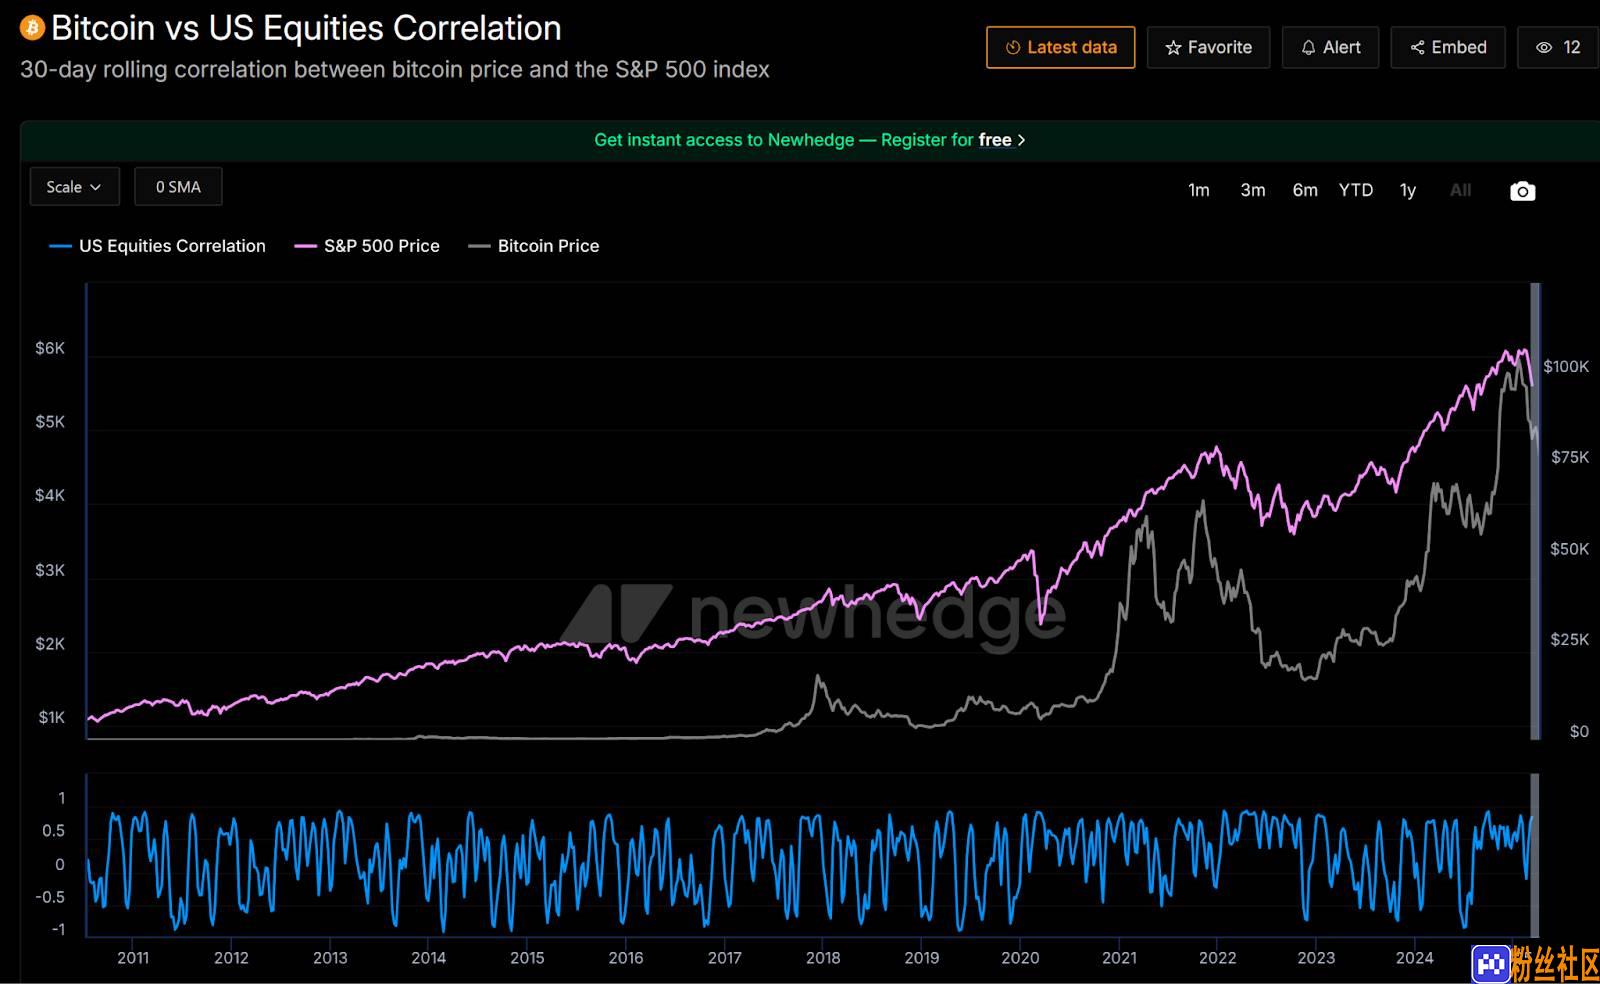Select the 1m time range
The width and height of the screenshot is (1600, 984).
pyautogui.click(x=1198, y=190)
